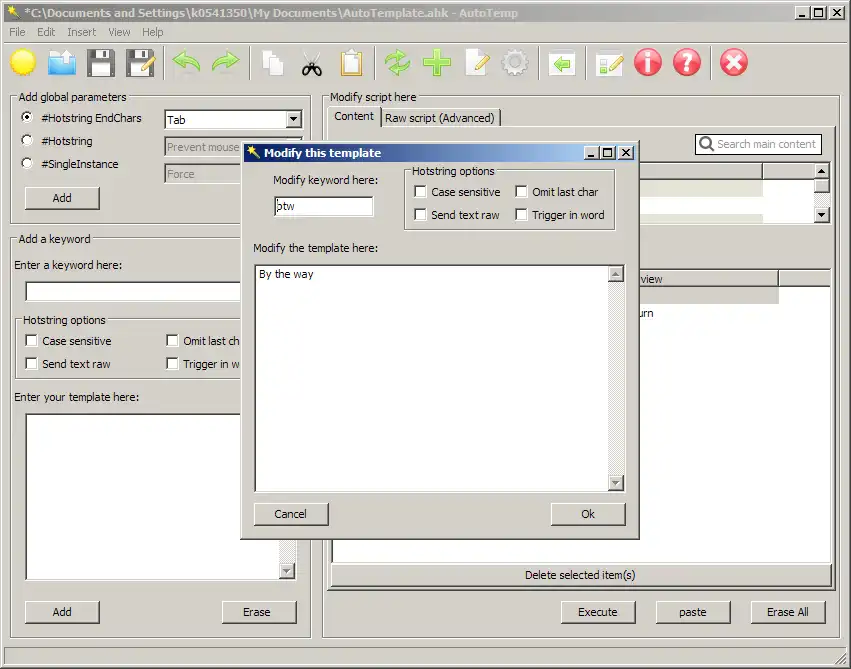The width and height of the screenshot is (851, 669).
Task: Click Add button below template box
Action: pos(62,612)
